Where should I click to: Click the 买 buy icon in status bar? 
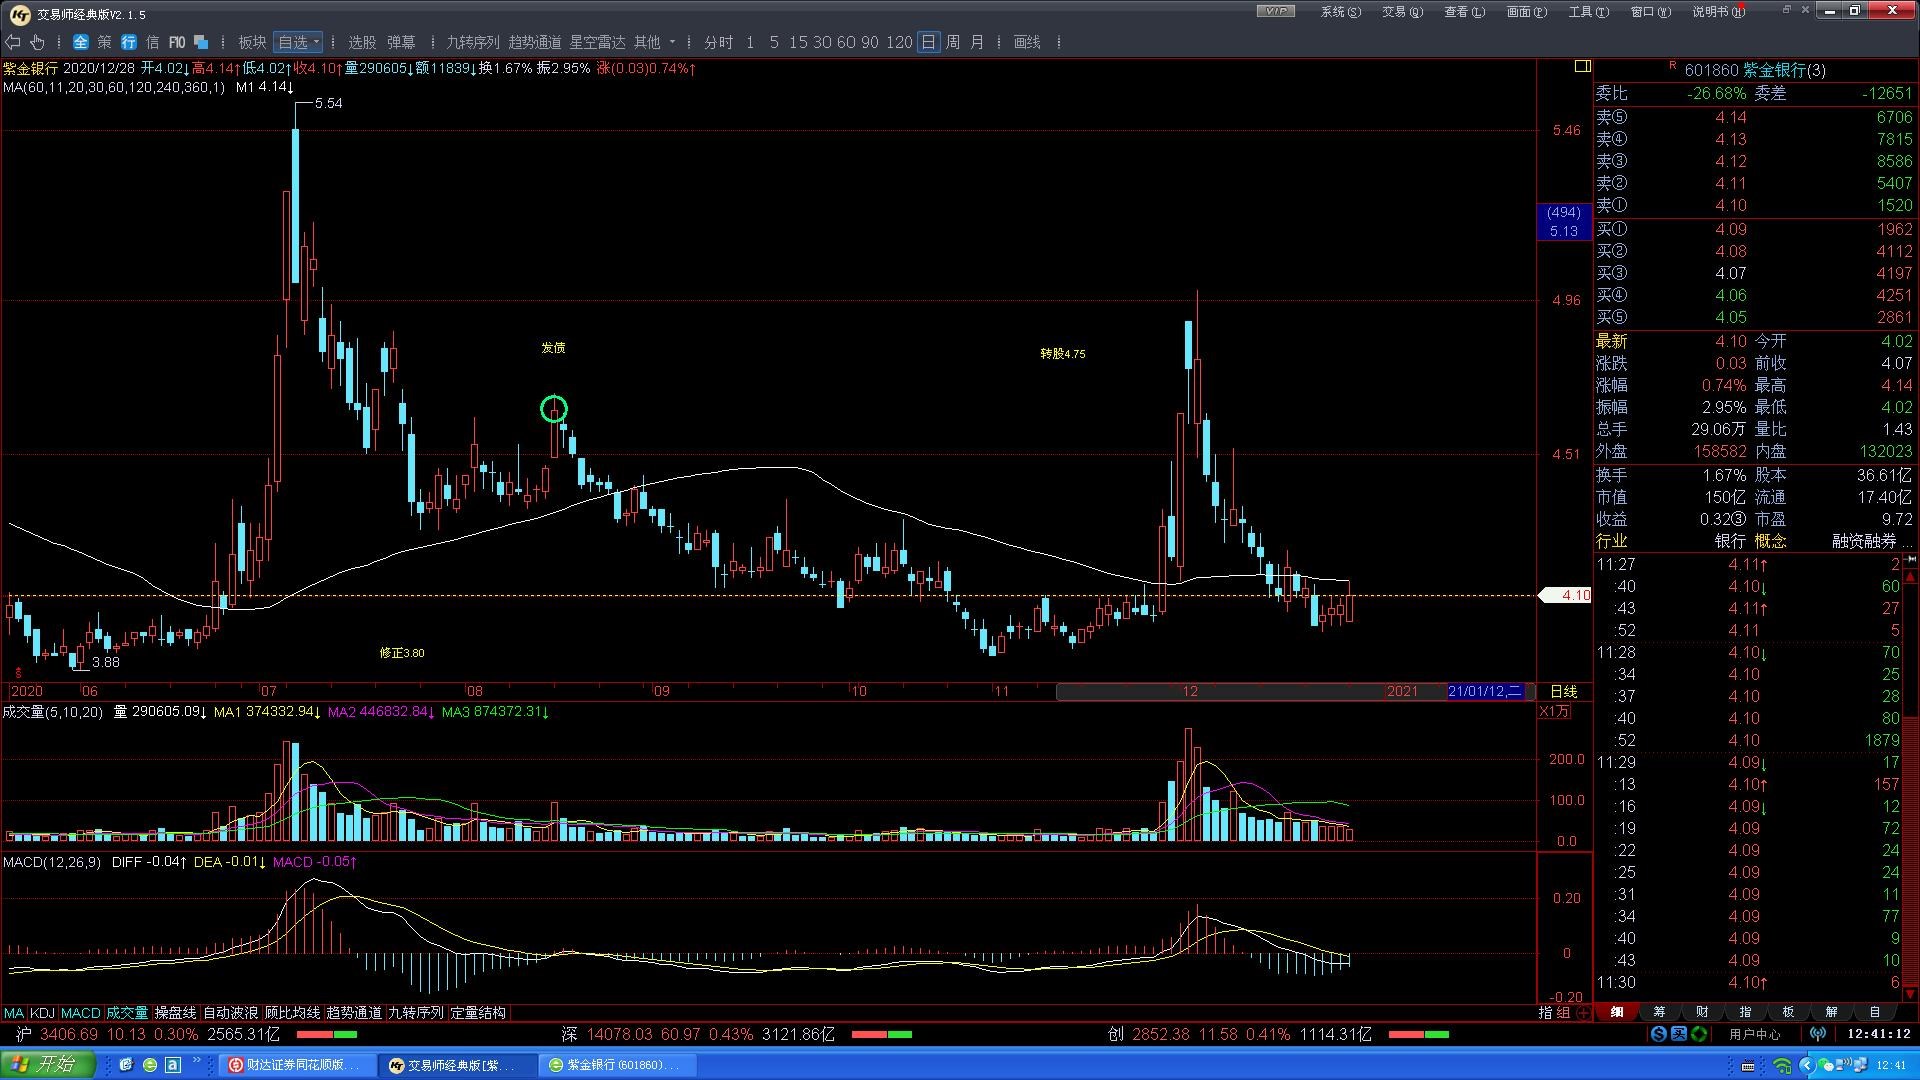pos(1679,1034)
